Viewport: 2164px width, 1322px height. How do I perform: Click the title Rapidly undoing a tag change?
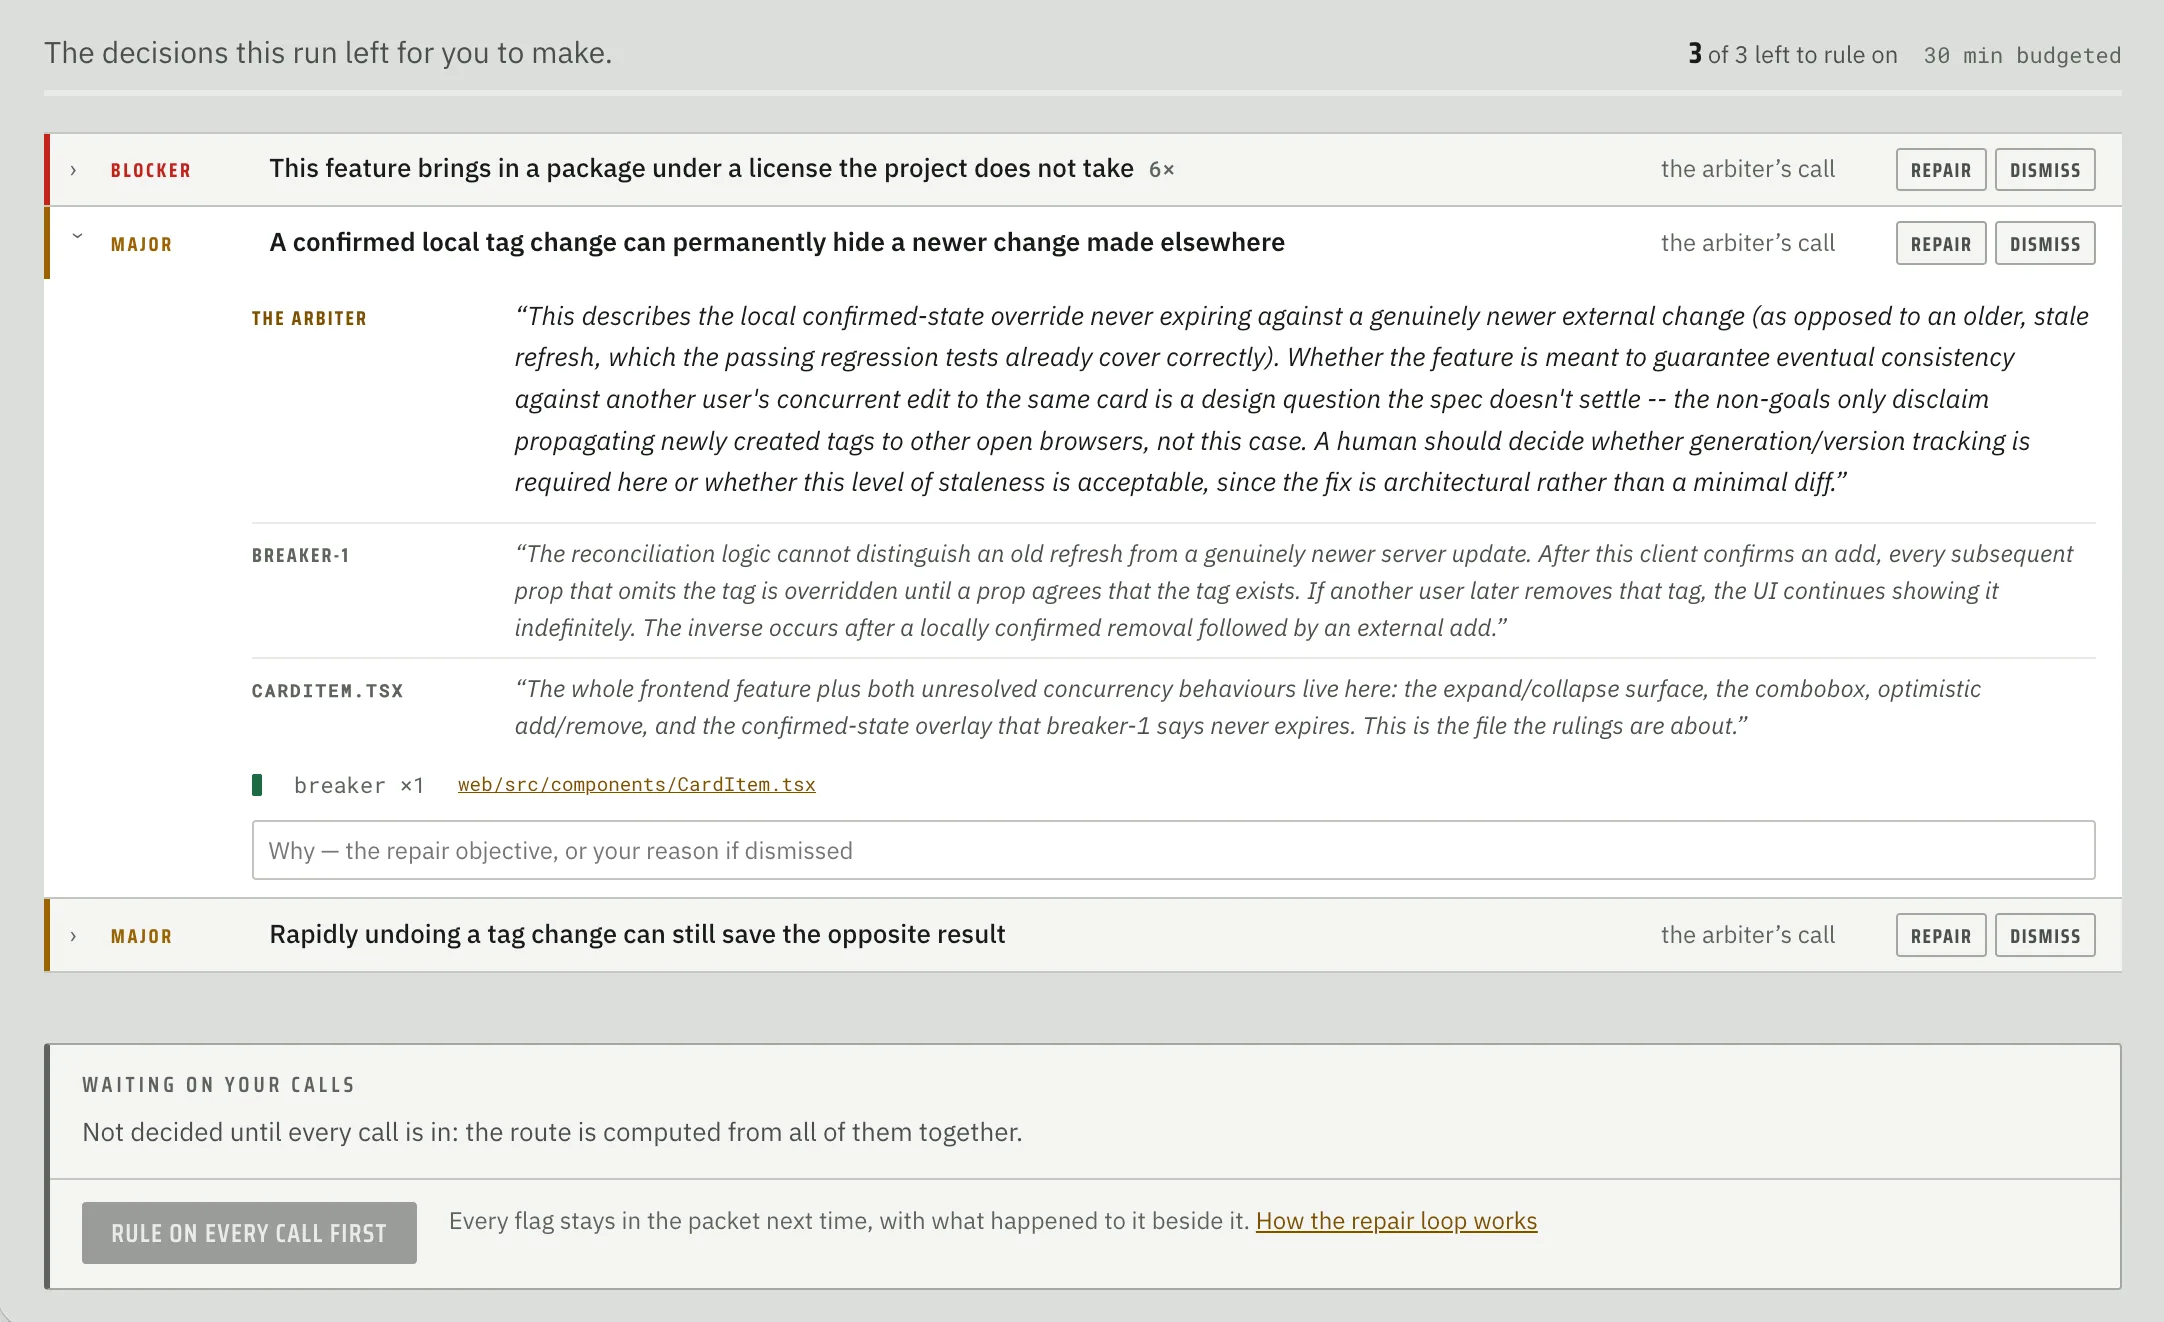coord(637,934)
